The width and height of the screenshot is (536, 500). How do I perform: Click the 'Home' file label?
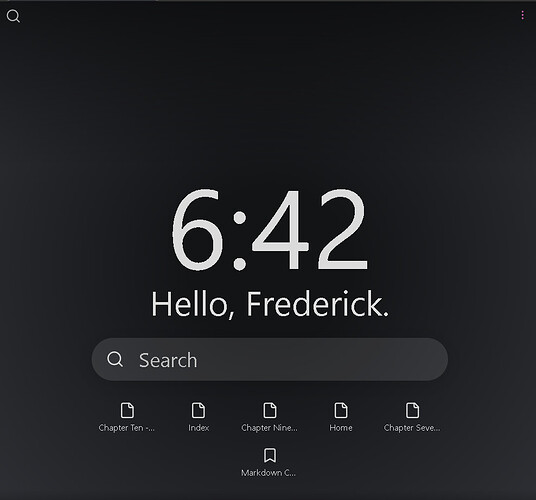[x=341, y=428]
